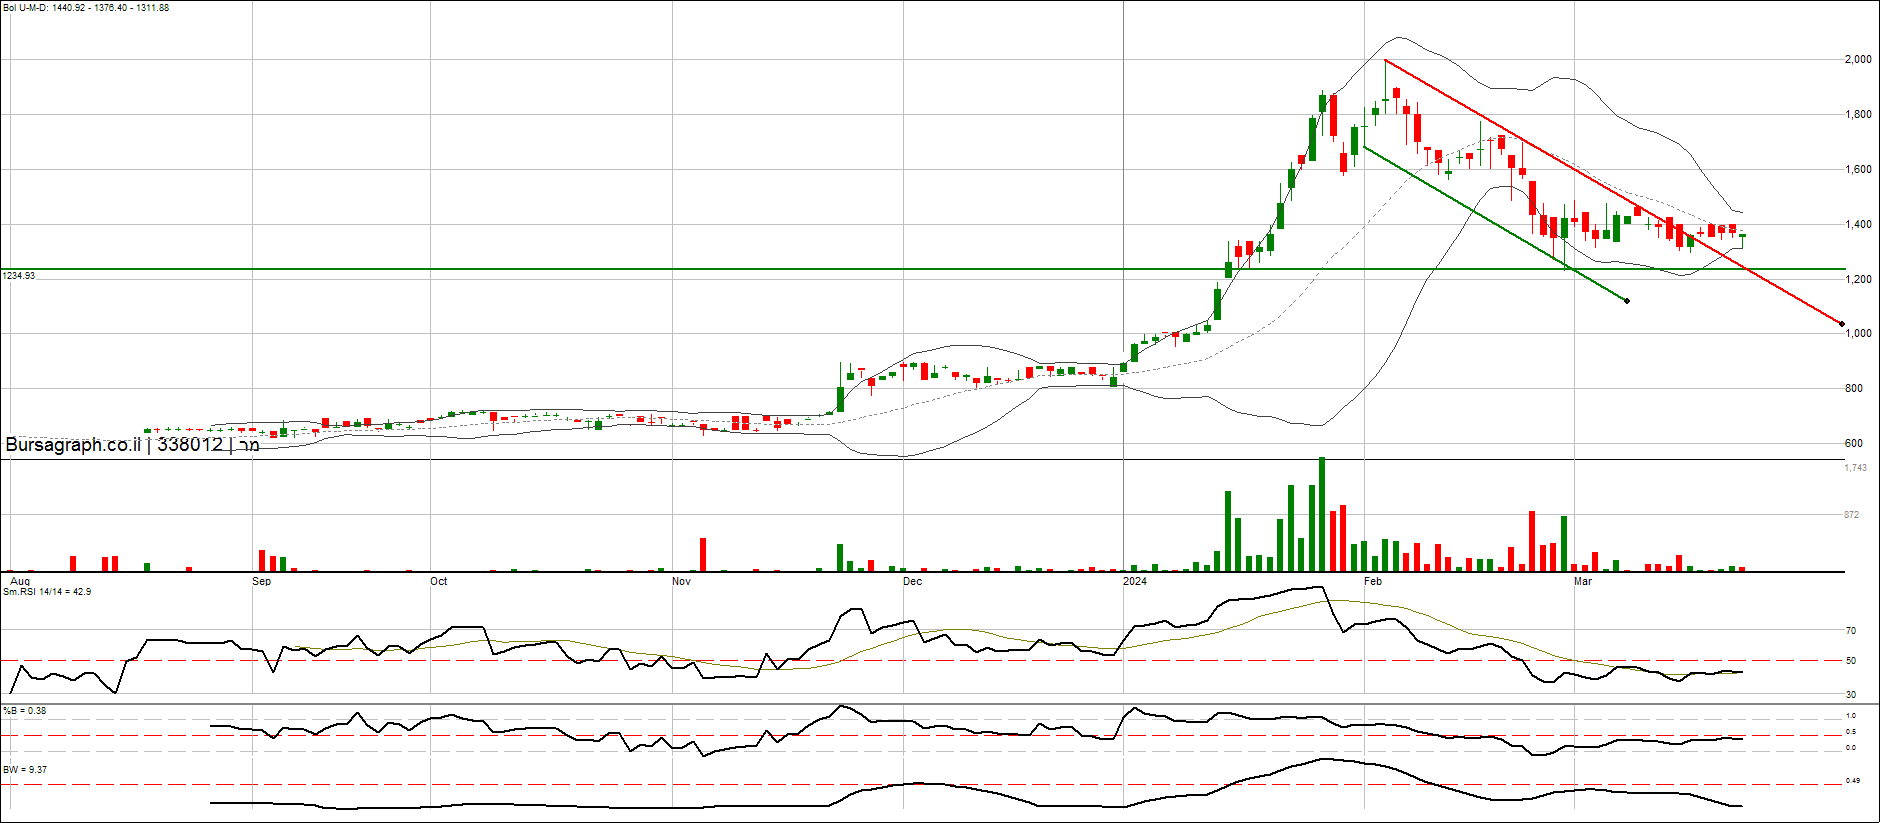This screenshot has width=1880, height=823.
Task: Click the BW = 9.37 indicator label
Action: point(25,770)
